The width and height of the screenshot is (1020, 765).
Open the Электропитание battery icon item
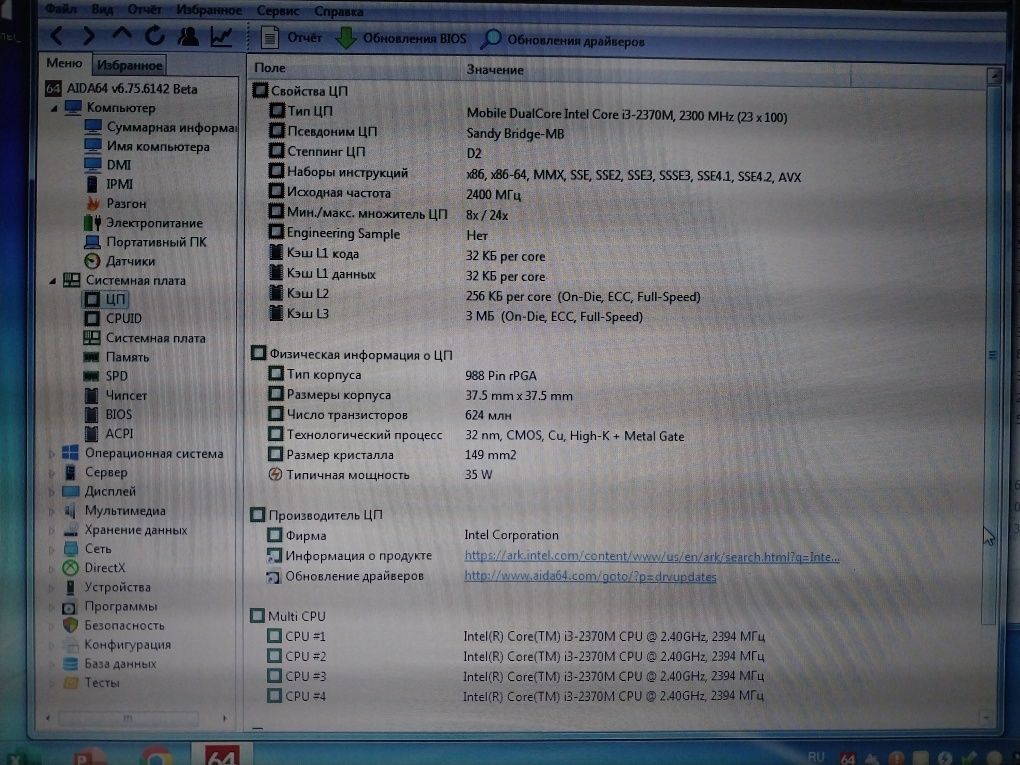[92, 223]
